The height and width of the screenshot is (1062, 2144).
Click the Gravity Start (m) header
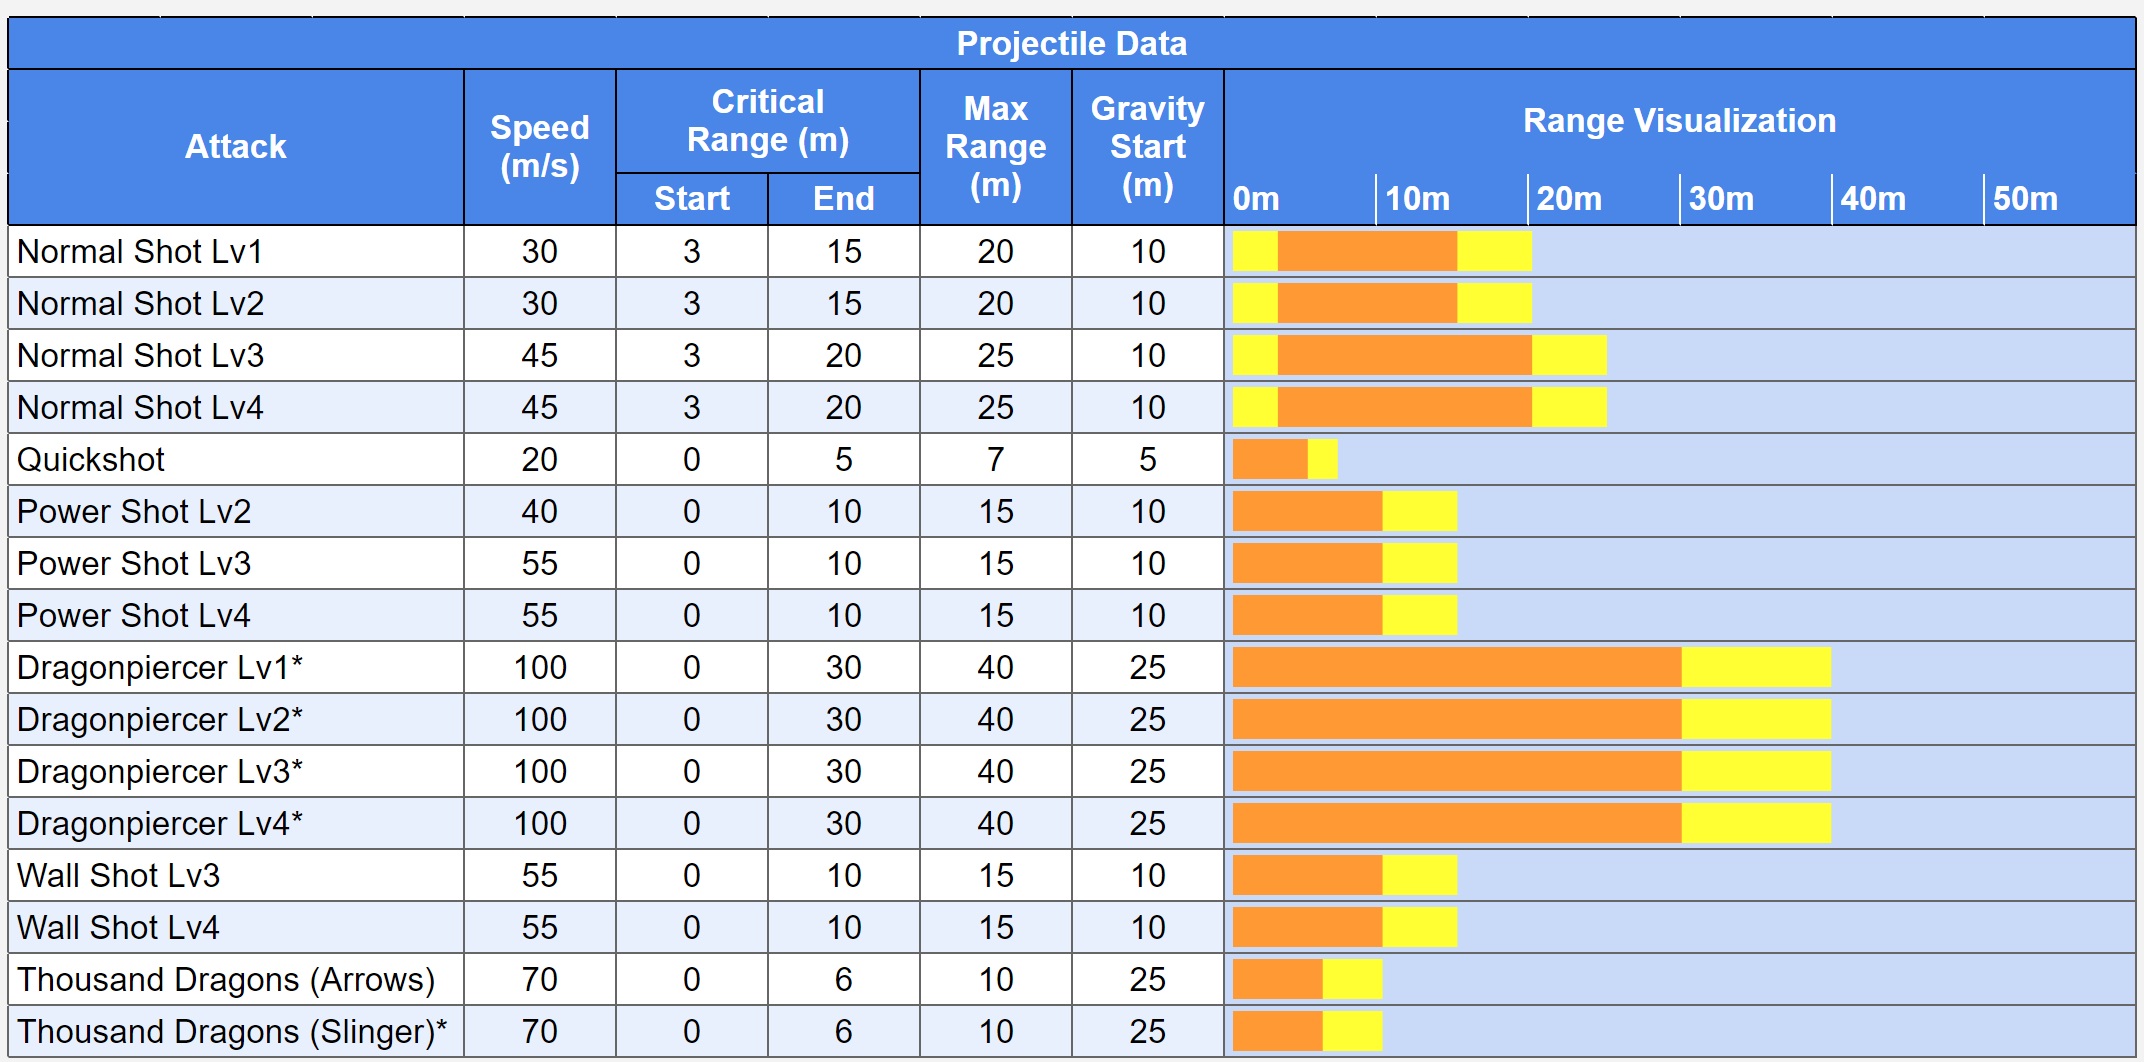click(1148, 147)
